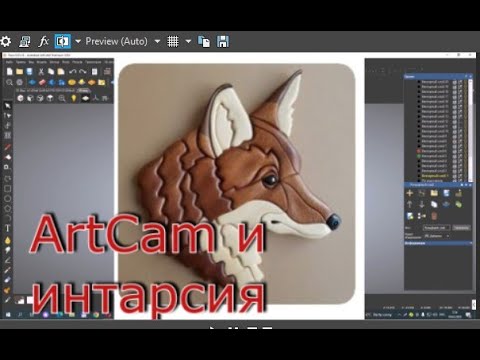Click the taskbar search icon
This screenshot has height=360, width=480.
tap(20, 314)
